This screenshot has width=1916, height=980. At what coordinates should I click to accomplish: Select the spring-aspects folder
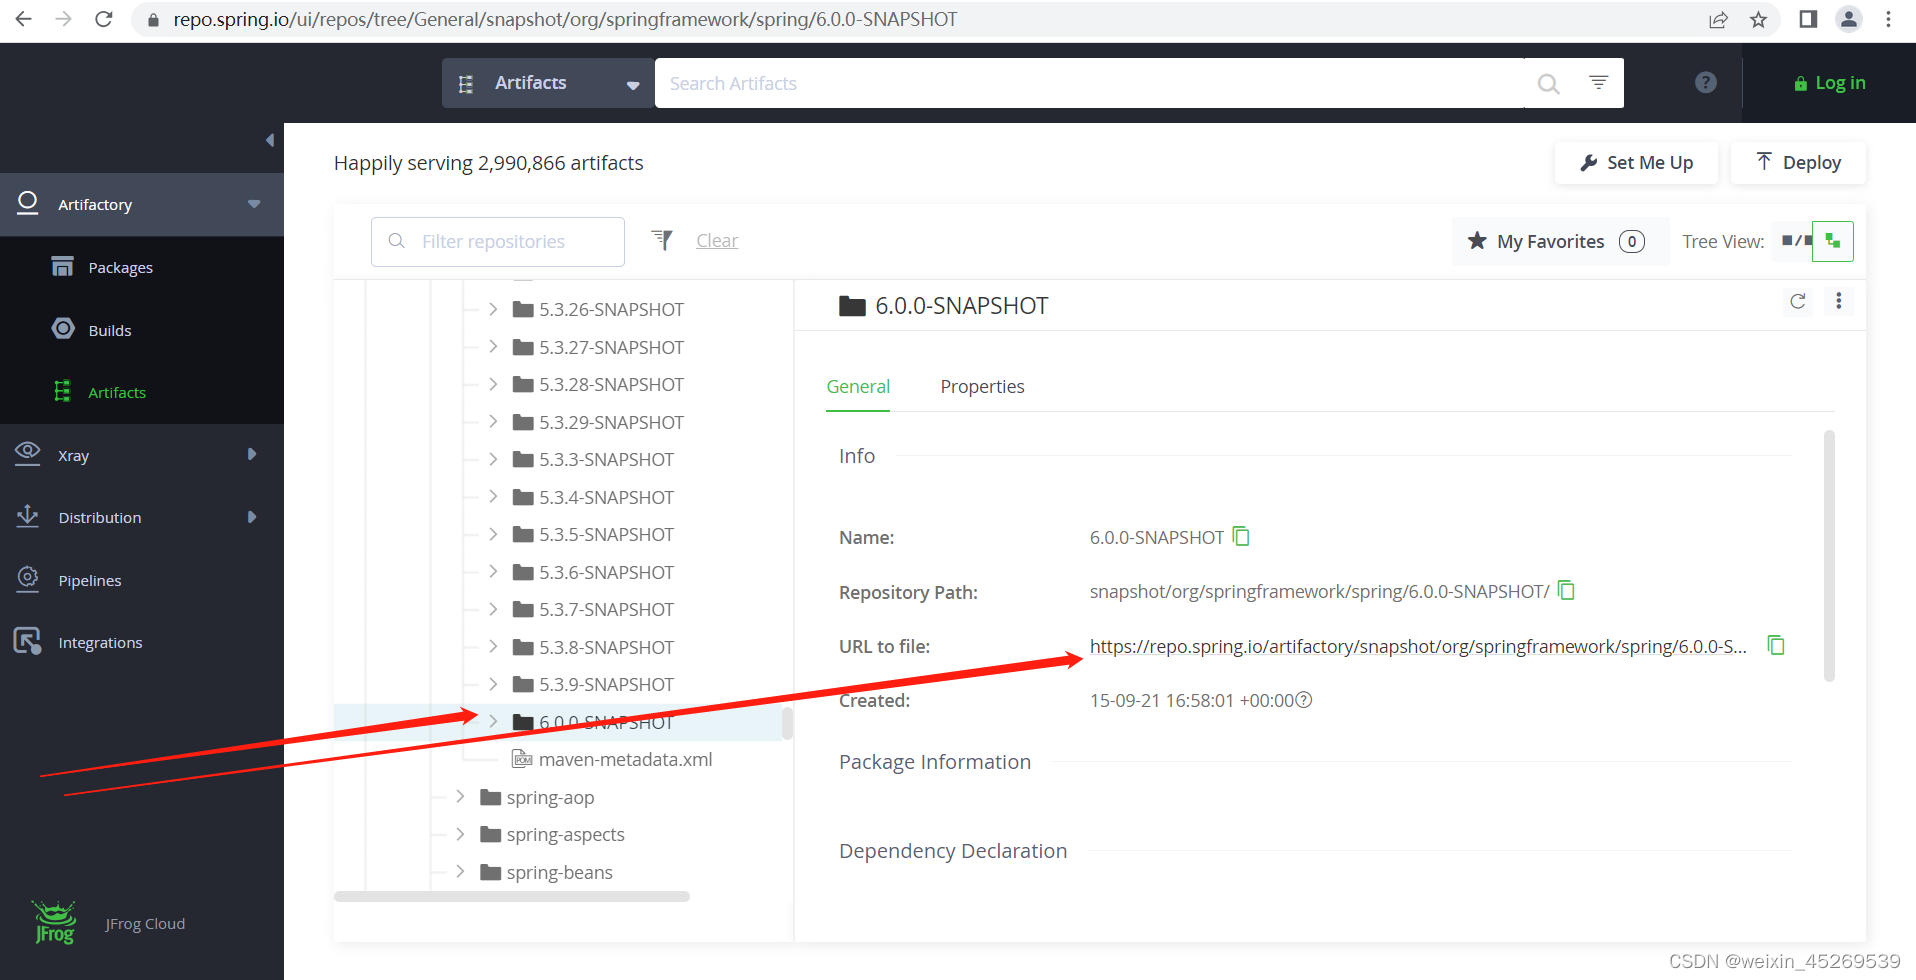565,835
